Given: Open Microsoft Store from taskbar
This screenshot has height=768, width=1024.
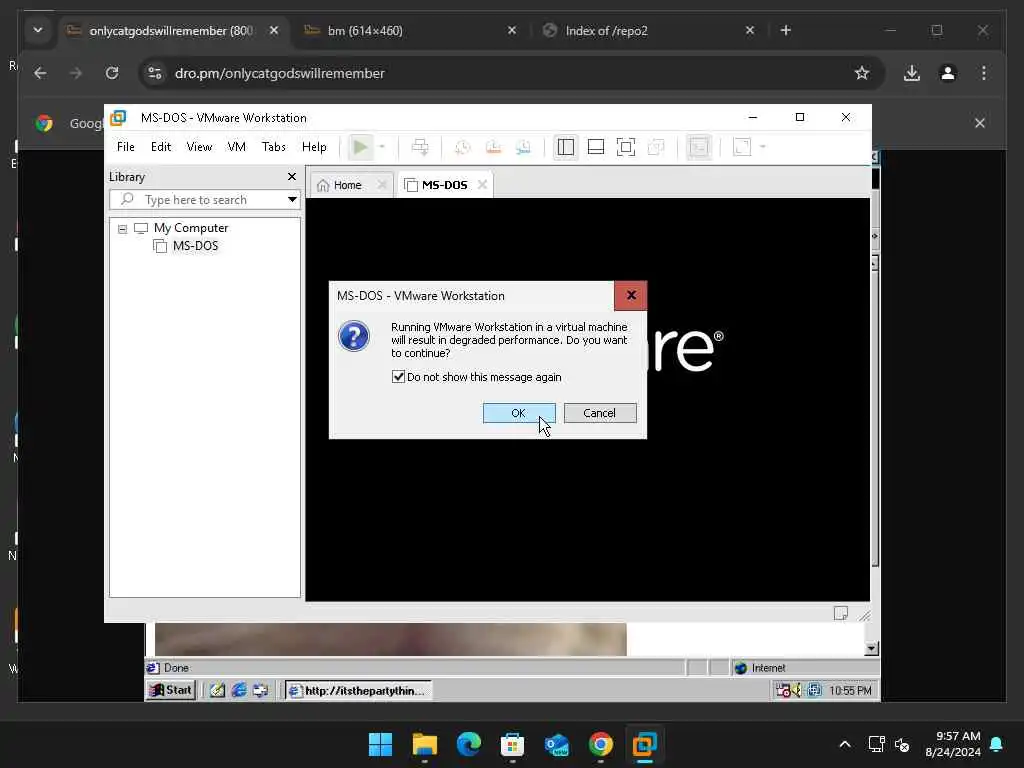Looking at the screenshot, I should pyautogui.click(x=513, y=744).
